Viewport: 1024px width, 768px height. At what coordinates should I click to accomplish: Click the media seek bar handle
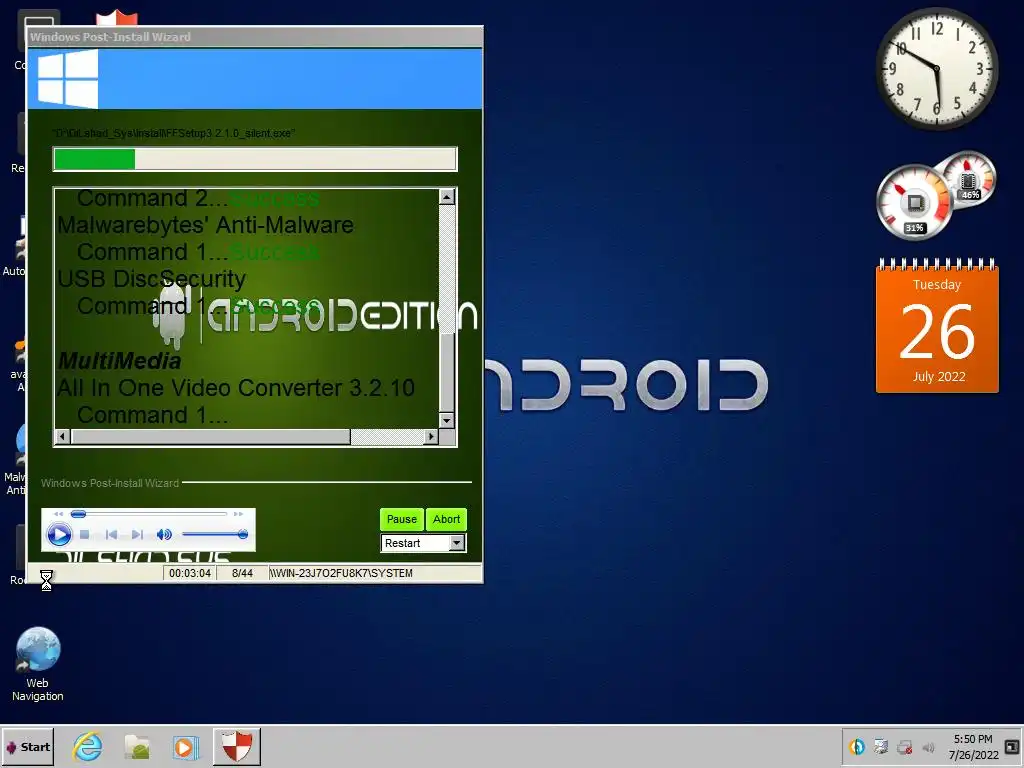(78, 514)
